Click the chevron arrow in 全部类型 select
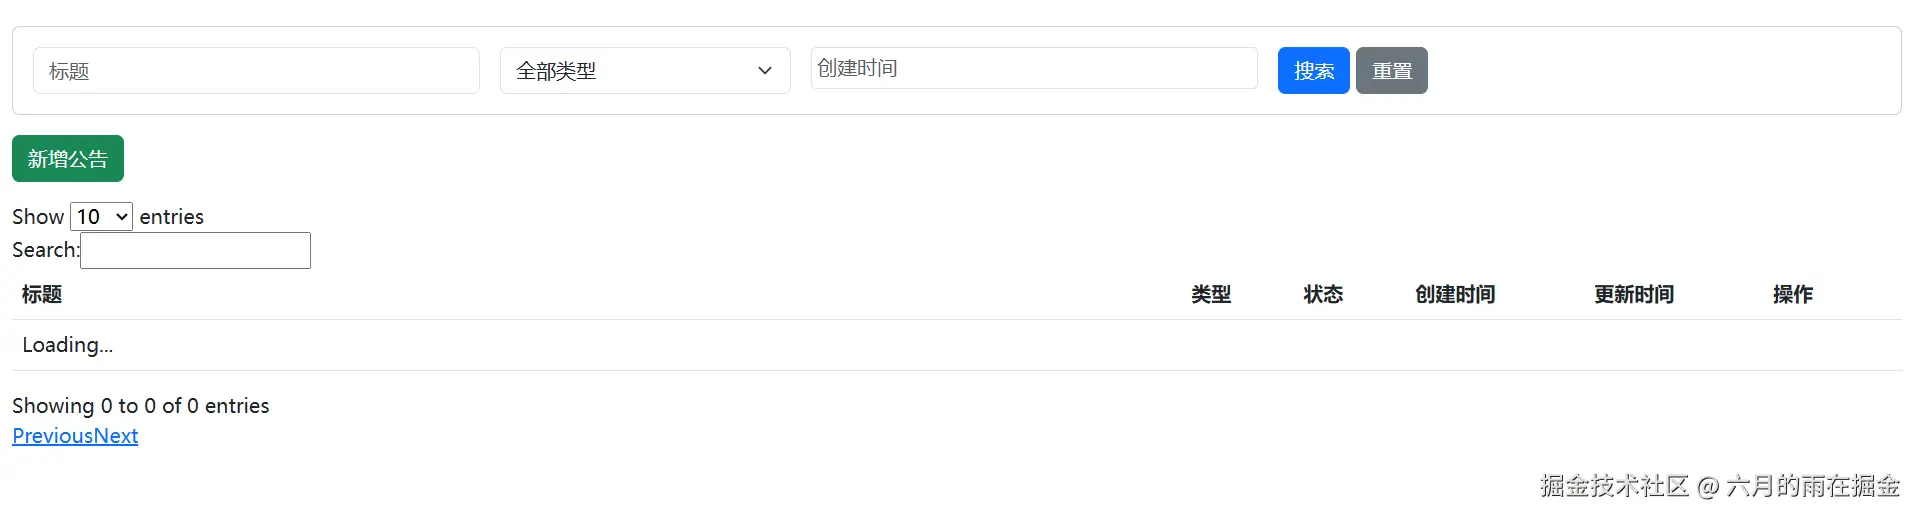This screenshot has width=1917, height=516. 765,71
